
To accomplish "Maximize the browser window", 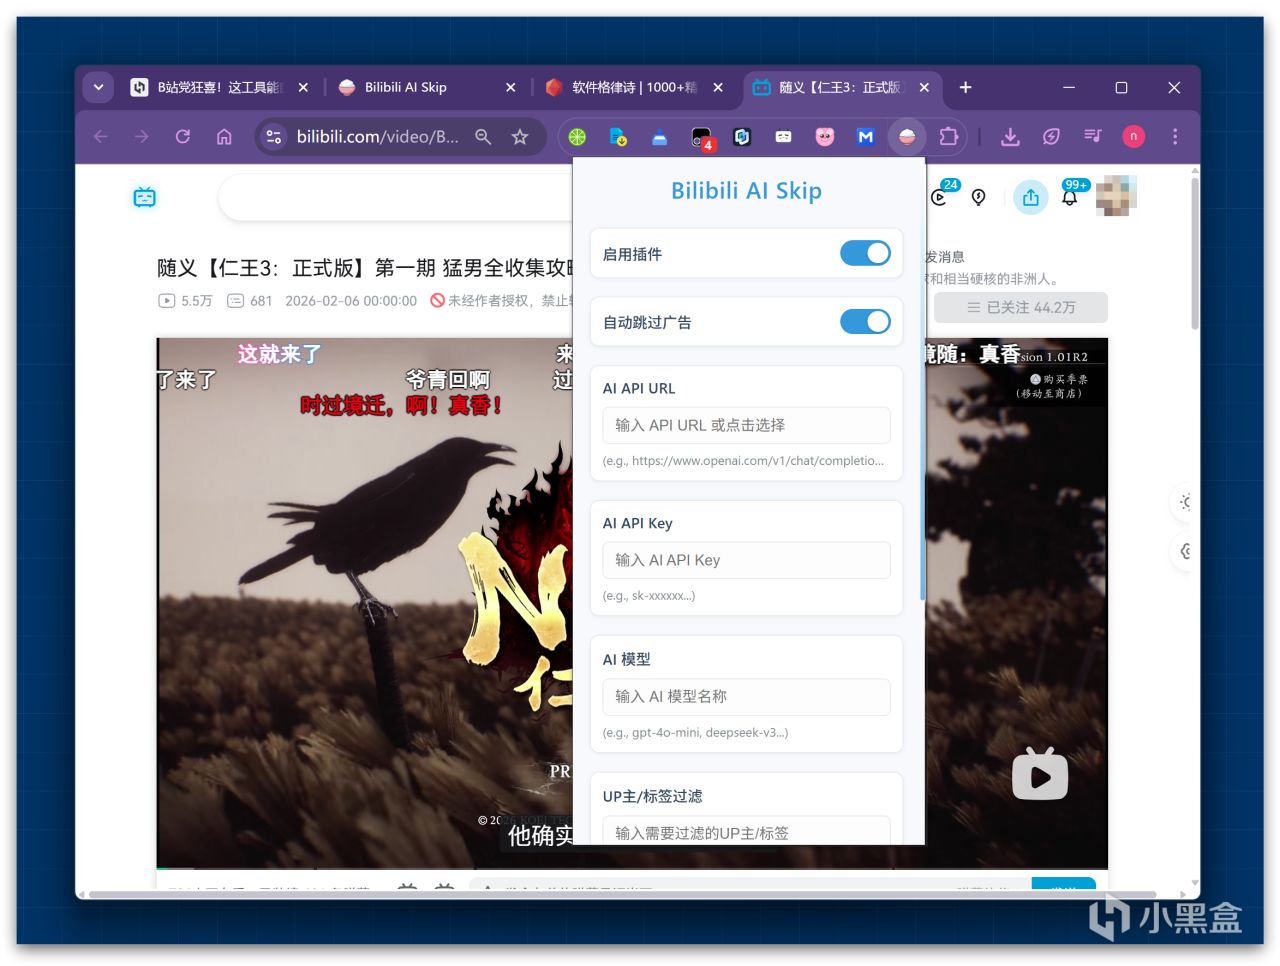I will (1121, 88).
